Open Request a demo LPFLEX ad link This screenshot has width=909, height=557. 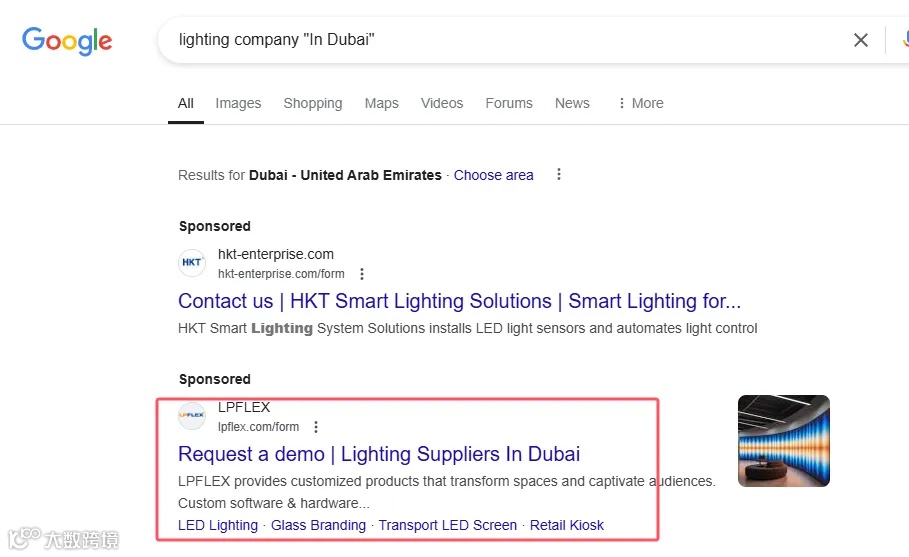(x=379, y=454)
